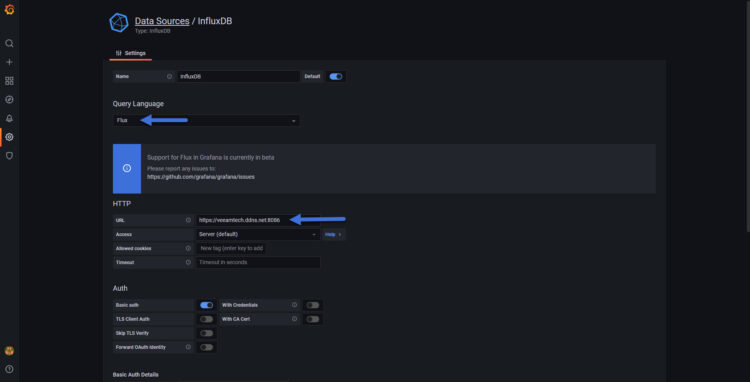Click the 'Type: InfluxDB' subtitle

click(x=153, y=31)
